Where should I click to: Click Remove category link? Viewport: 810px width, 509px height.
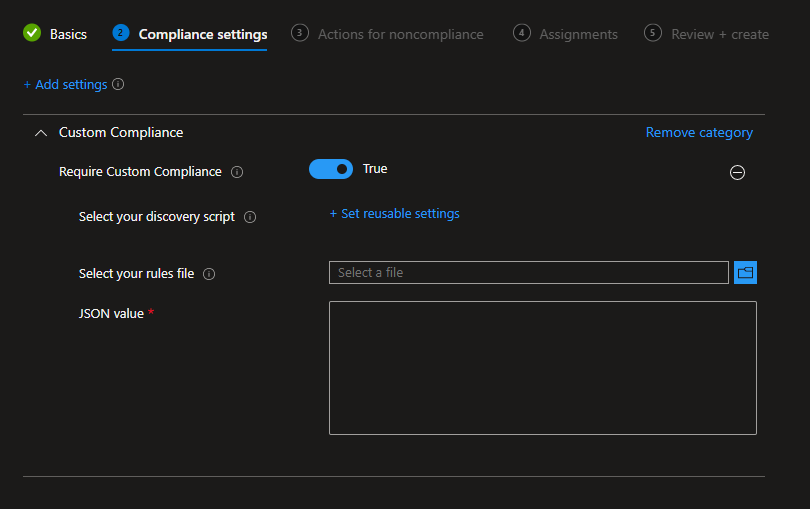(x=699, y=133)
